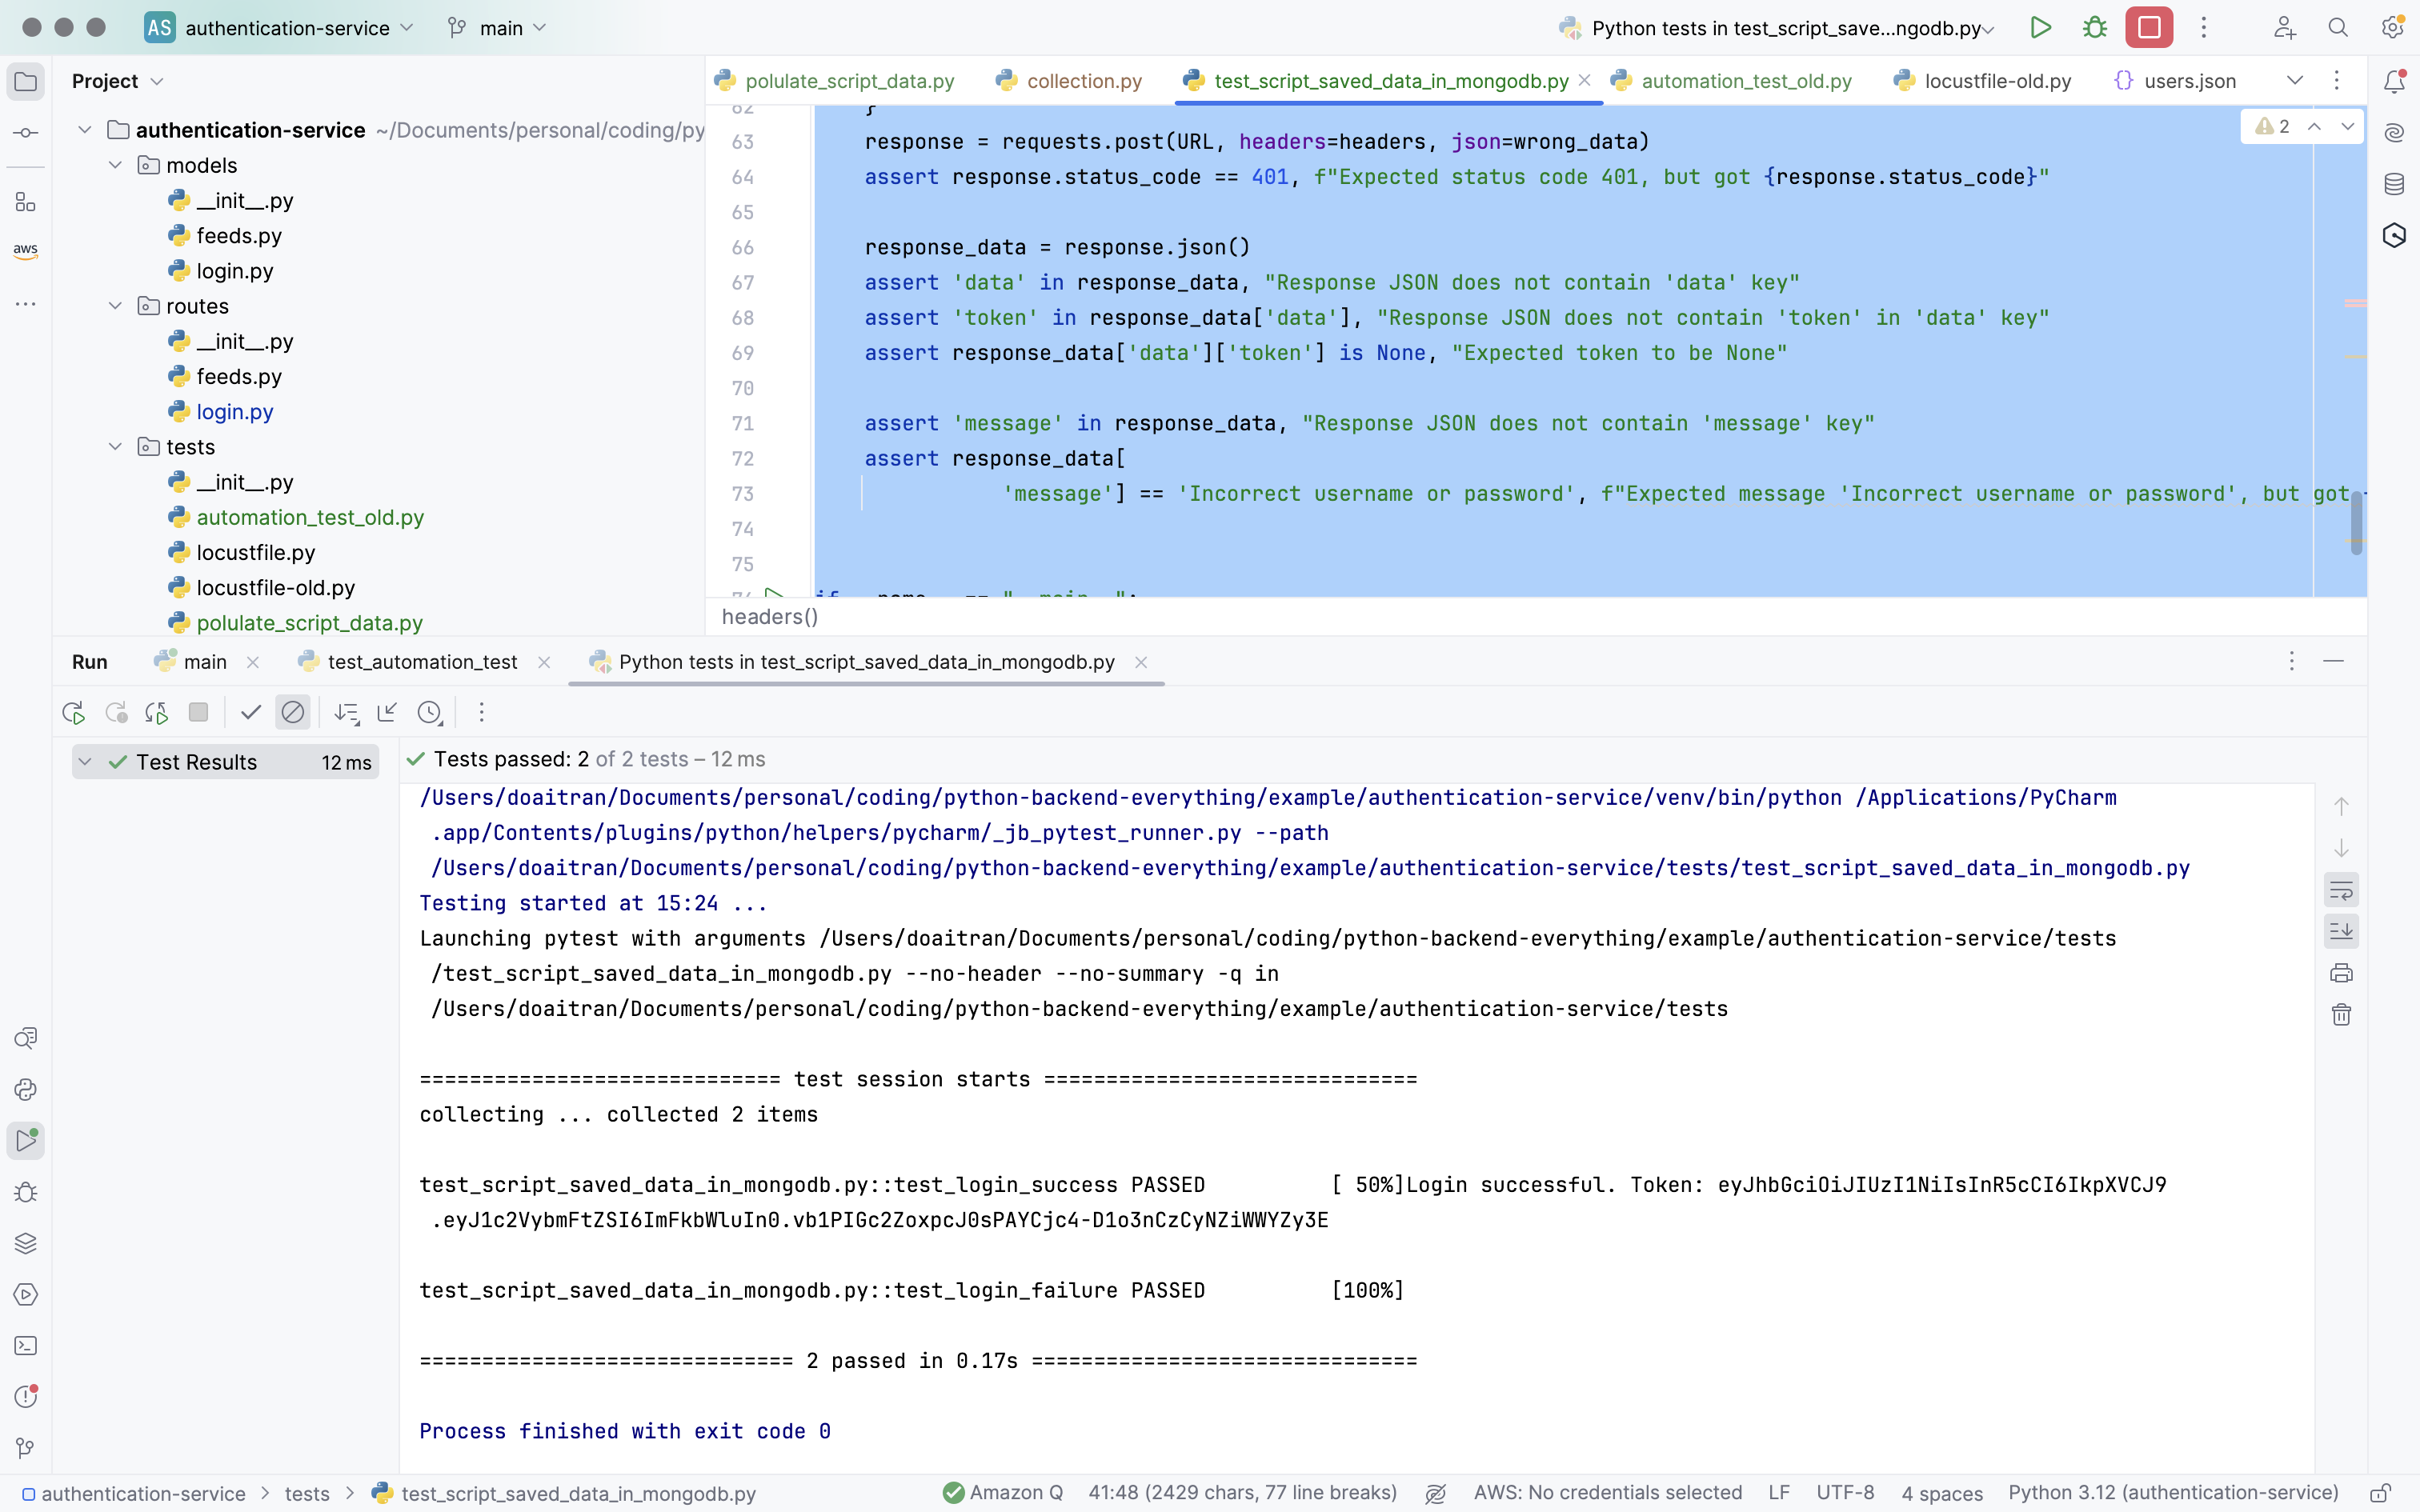Click the Rerun tests icon
The height and width of the screenshot is (1512, 2420).
[x=73, y=713]
